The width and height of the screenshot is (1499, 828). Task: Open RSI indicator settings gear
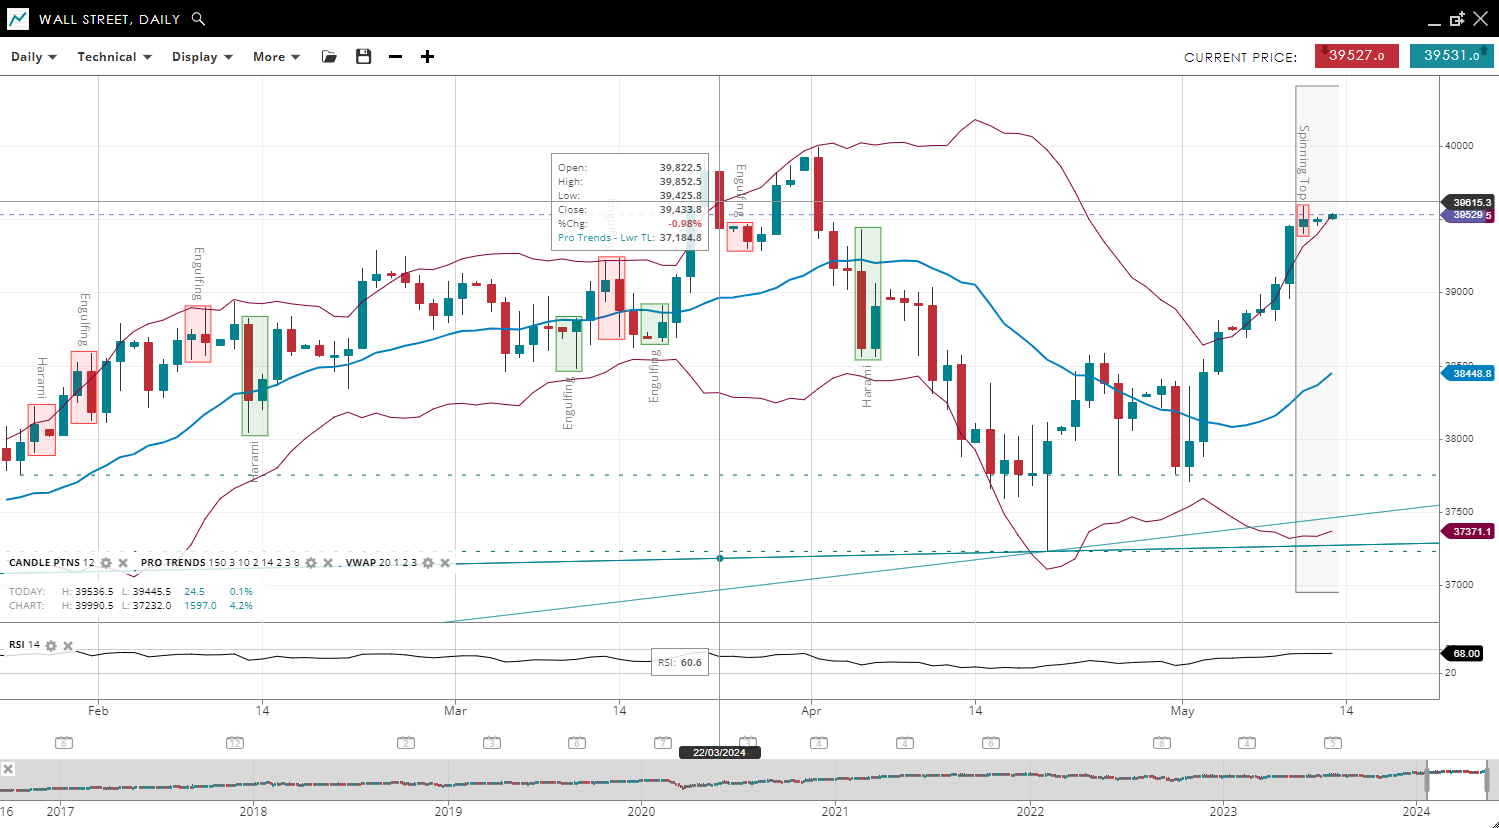tap(51, 646)
